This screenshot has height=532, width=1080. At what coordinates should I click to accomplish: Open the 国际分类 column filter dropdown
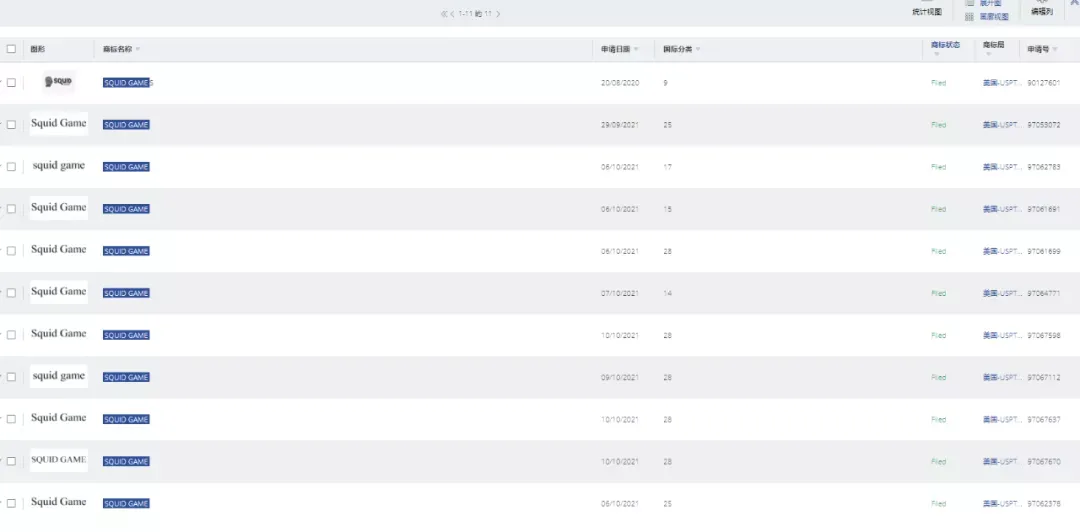click(698, 50)
